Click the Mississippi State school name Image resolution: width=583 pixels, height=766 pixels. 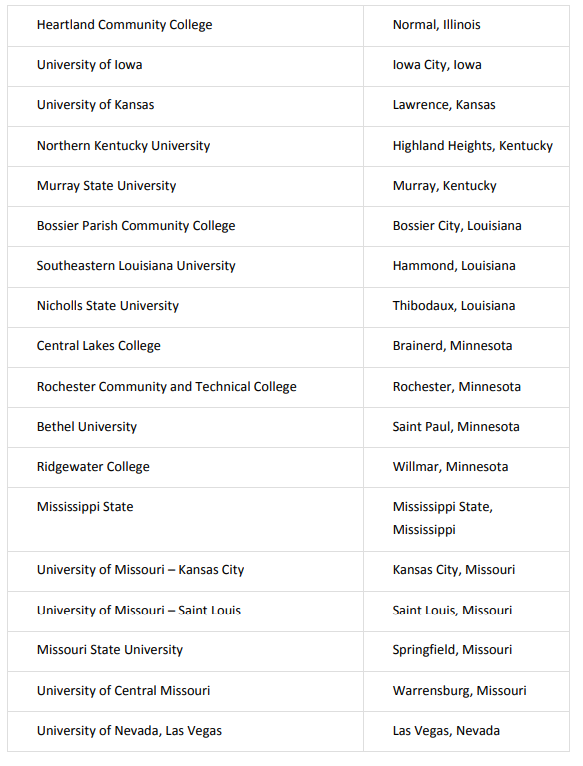(85, 507)
